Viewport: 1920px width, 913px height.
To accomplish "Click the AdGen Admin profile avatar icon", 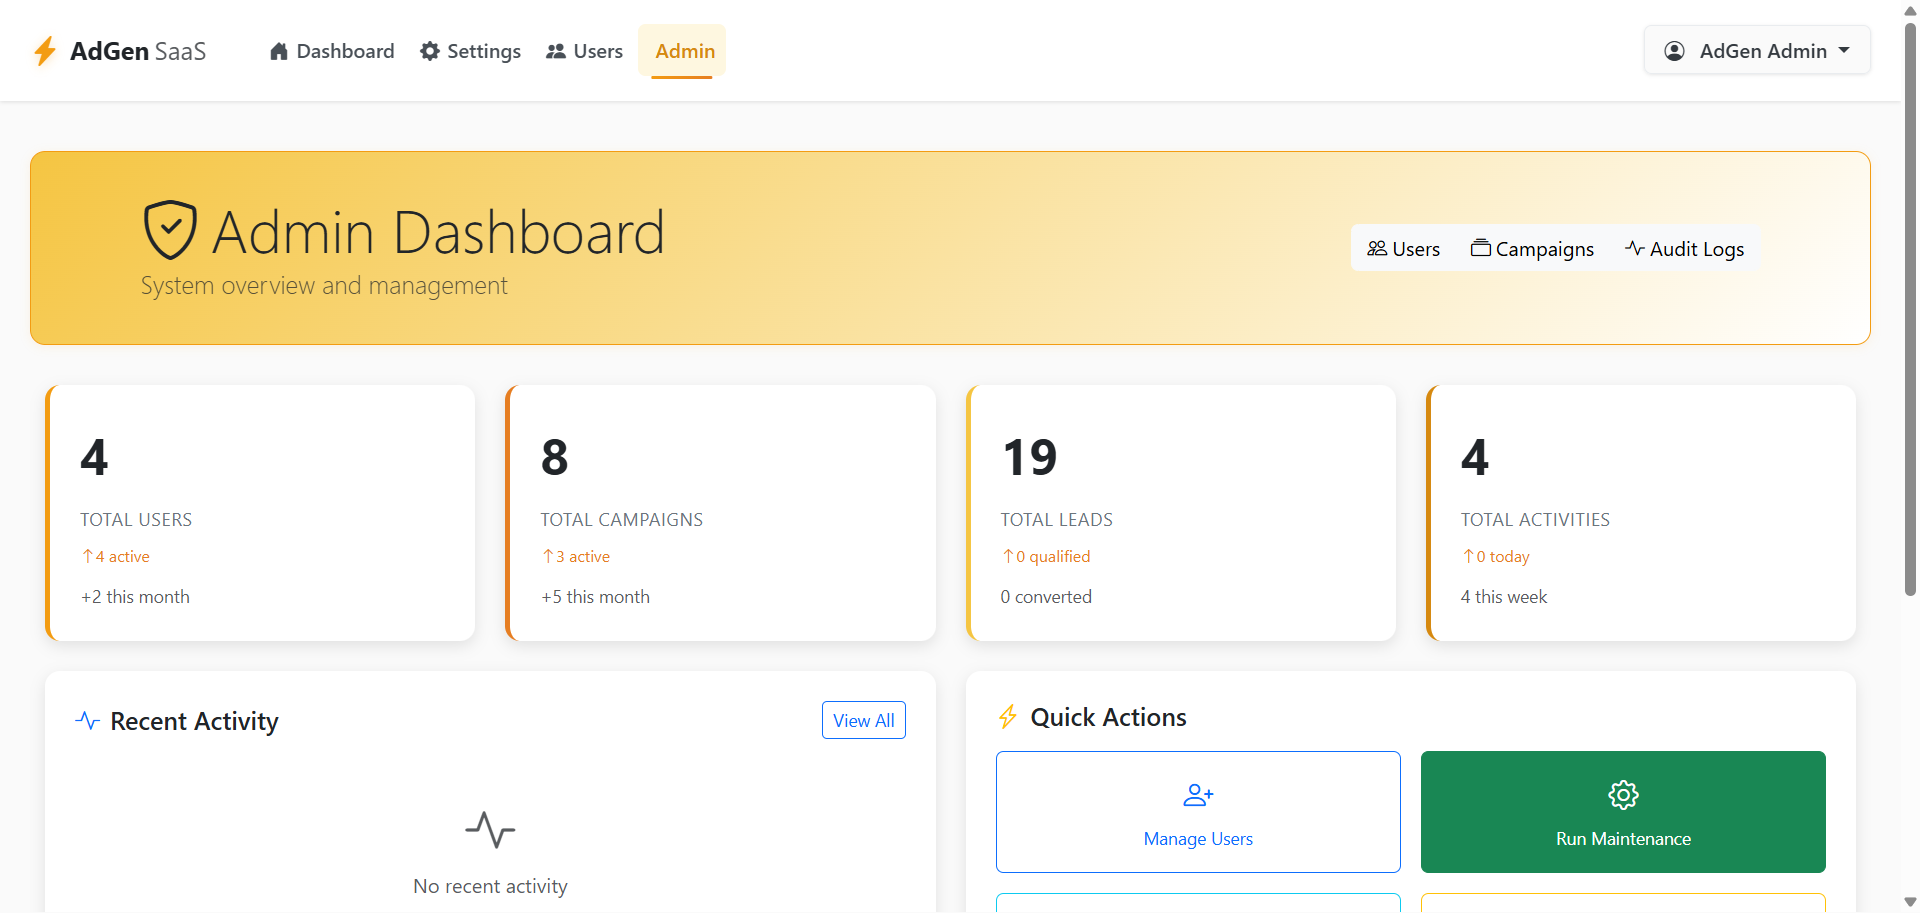I will click(x=1674, y=51).
